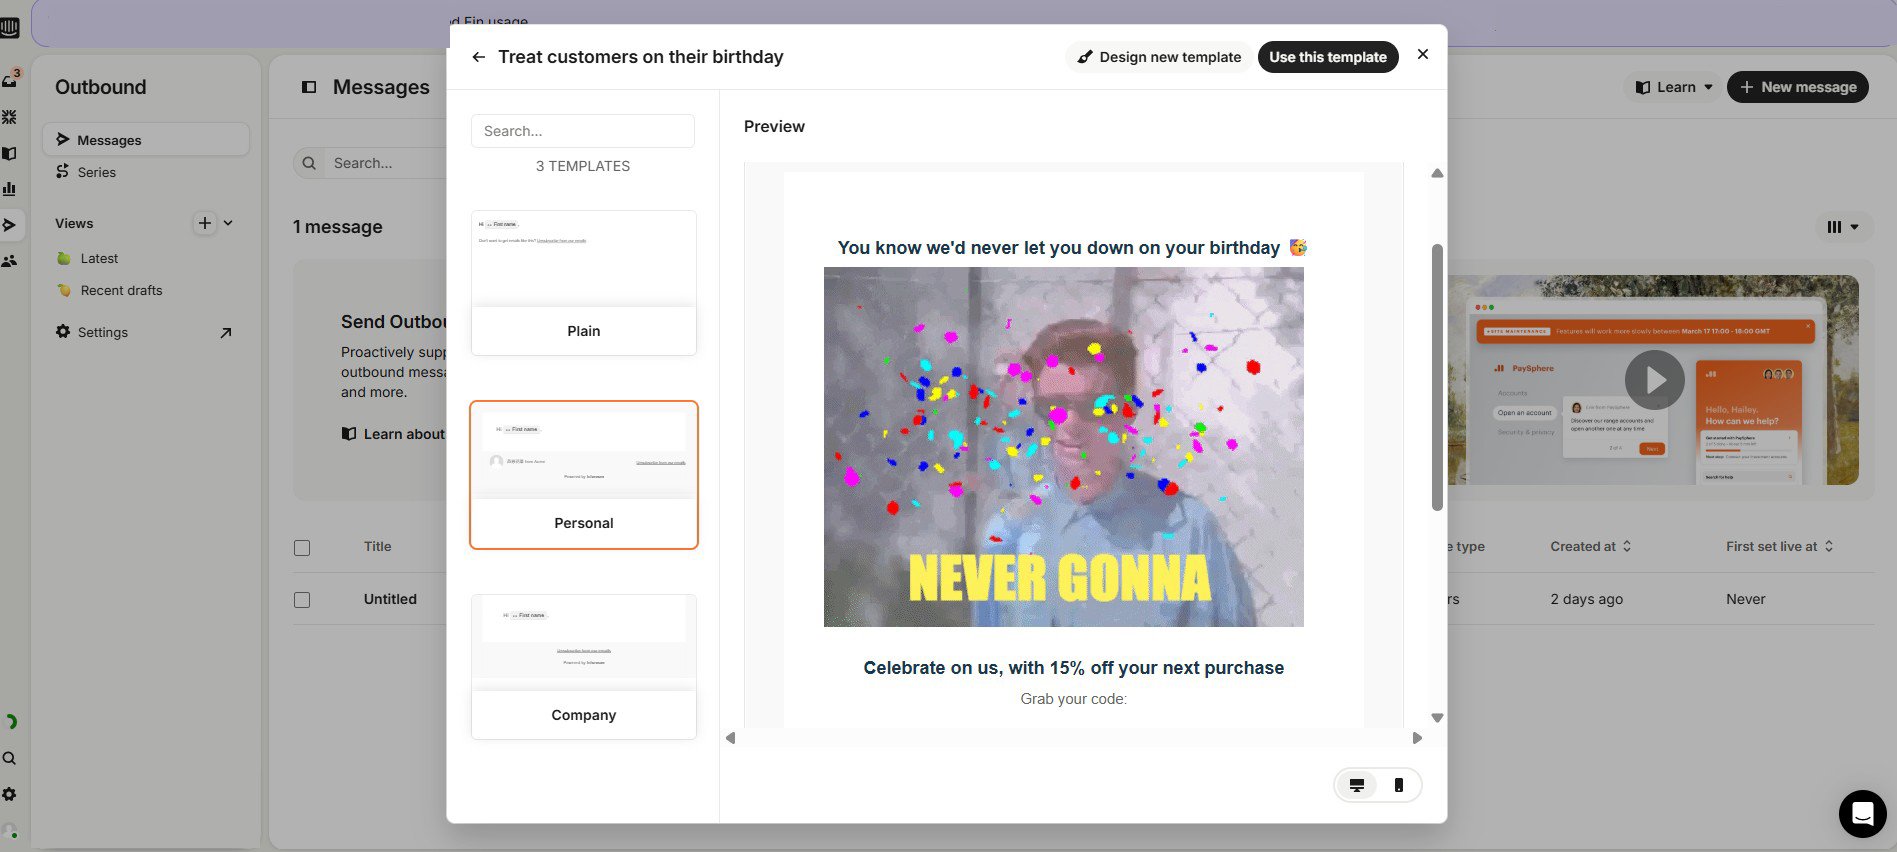The height and width of the screenshot is (852, 1897).
Task: Expand the Learn dropdown
Action: (x=1674, y=87)
